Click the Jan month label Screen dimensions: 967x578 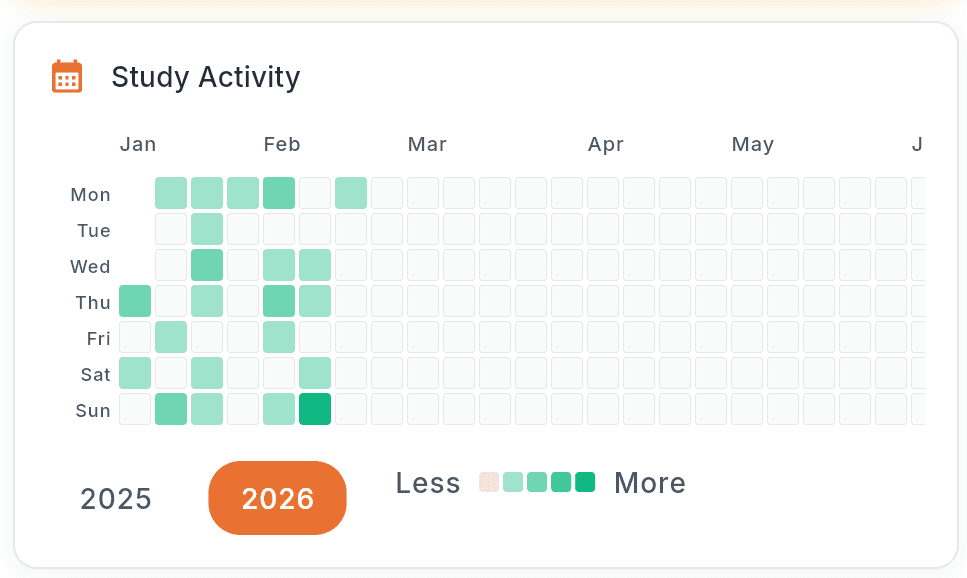click(138, 144)
